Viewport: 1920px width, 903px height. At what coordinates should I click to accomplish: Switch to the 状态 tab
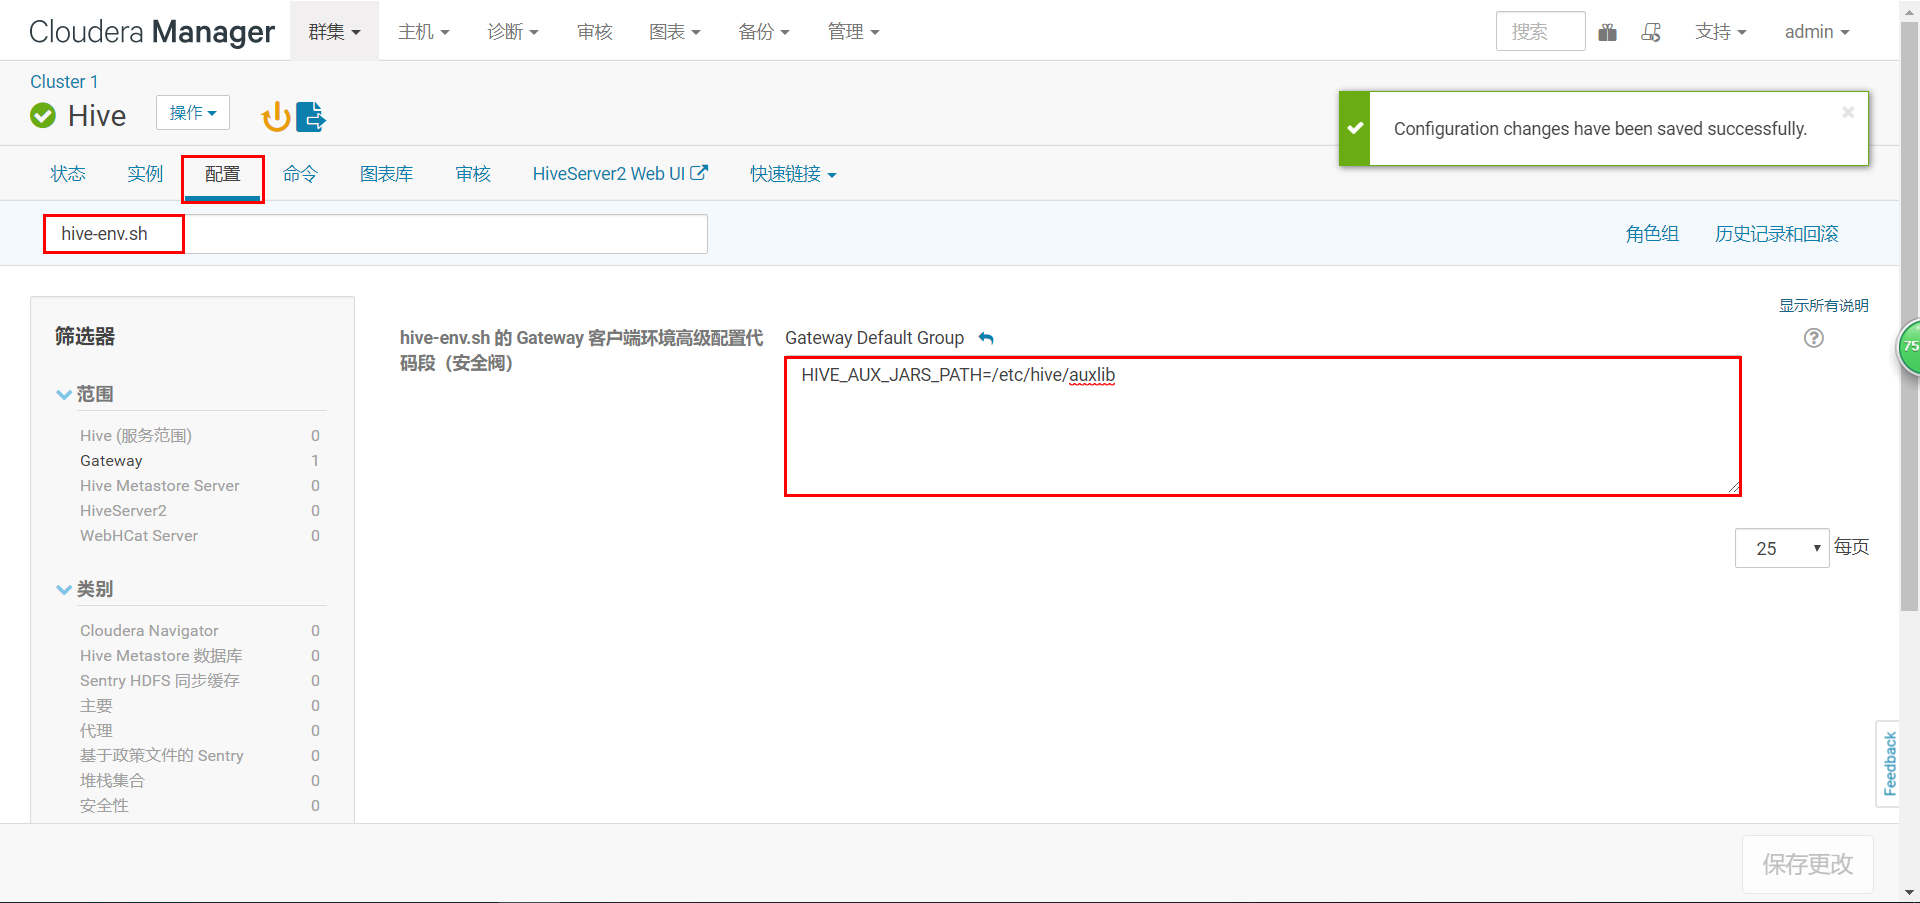[x=67, y=173]
